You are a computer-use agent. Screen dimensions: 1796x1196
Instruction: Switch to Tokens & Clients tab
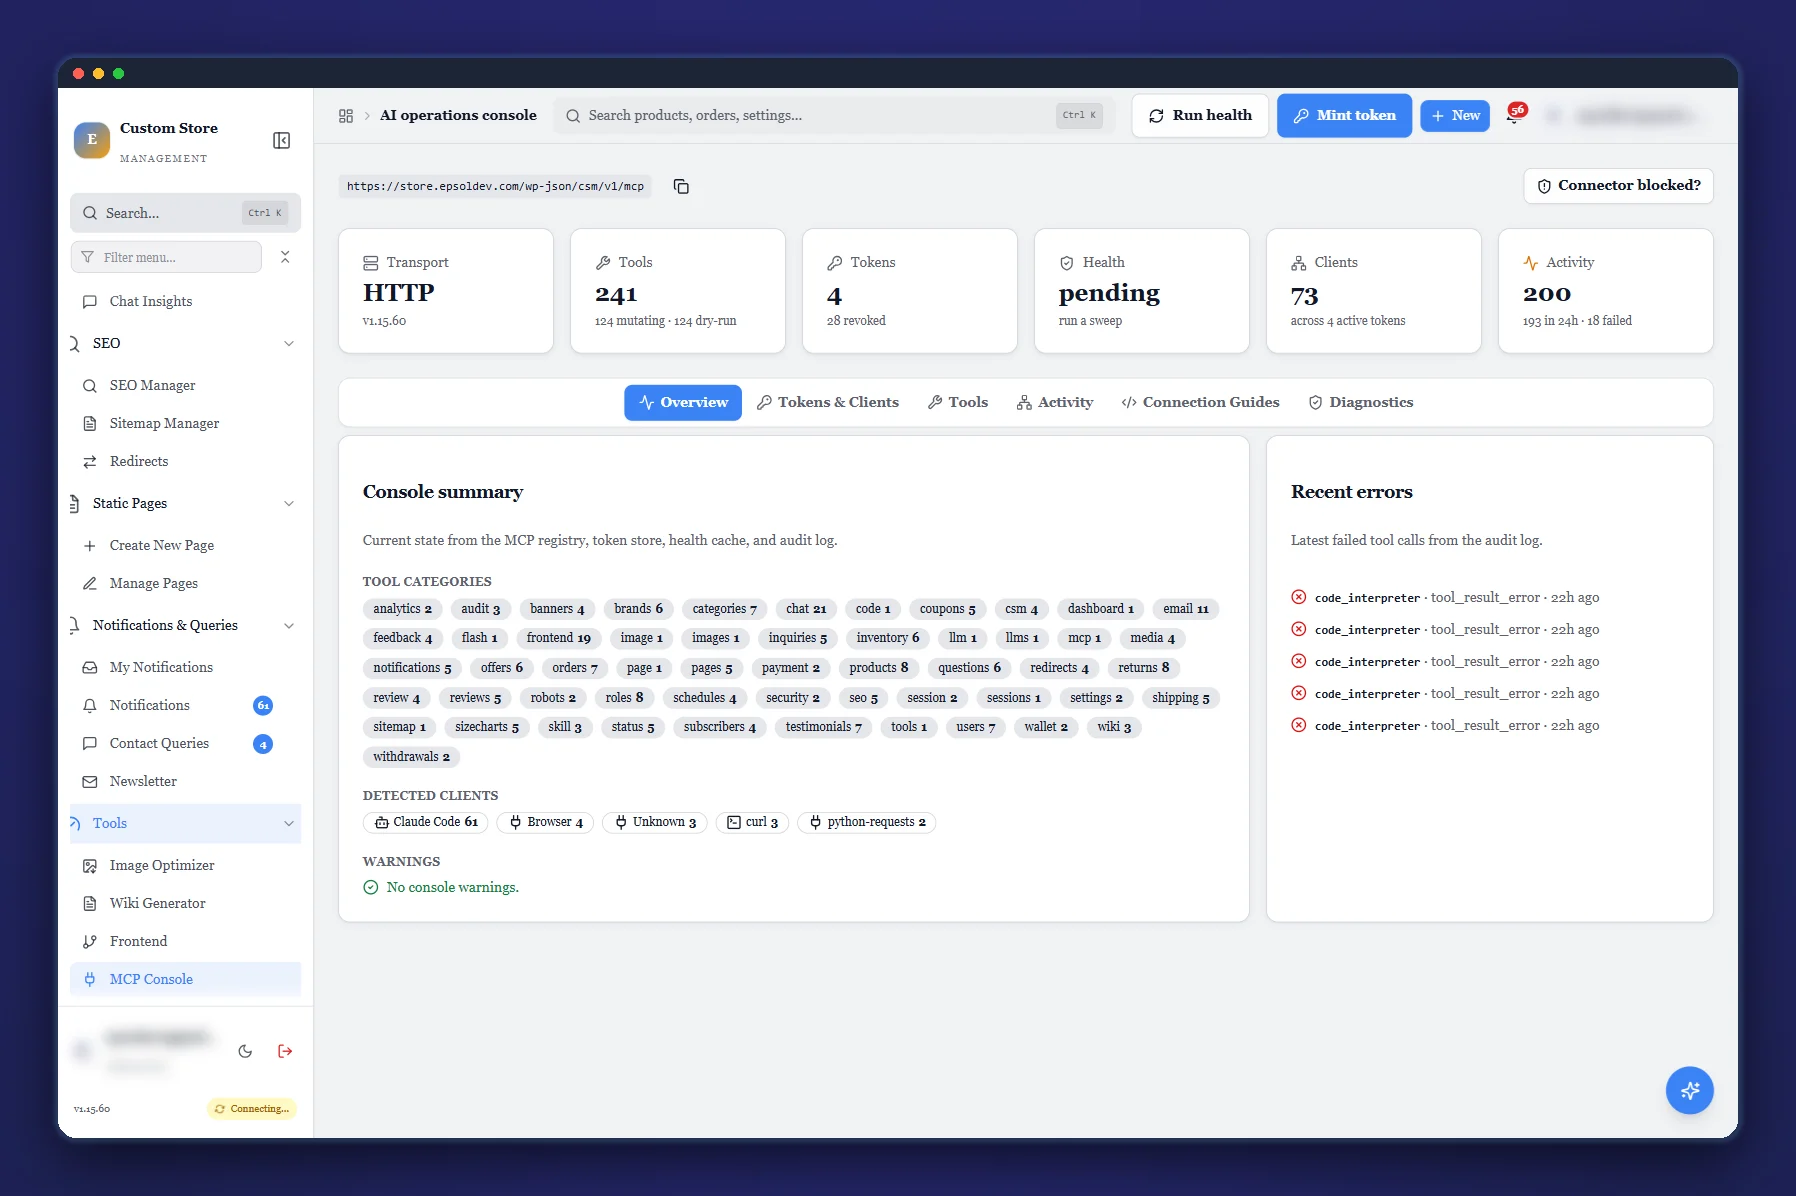pos(828,402)
